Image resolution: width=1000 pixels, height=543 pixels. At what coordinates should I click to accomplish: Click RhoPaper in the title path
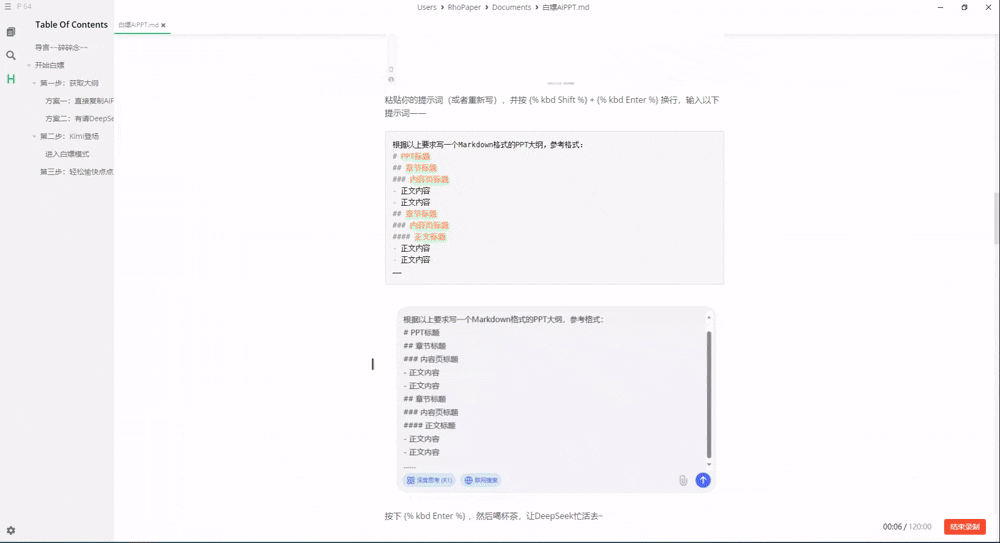[x=464, y=7]
